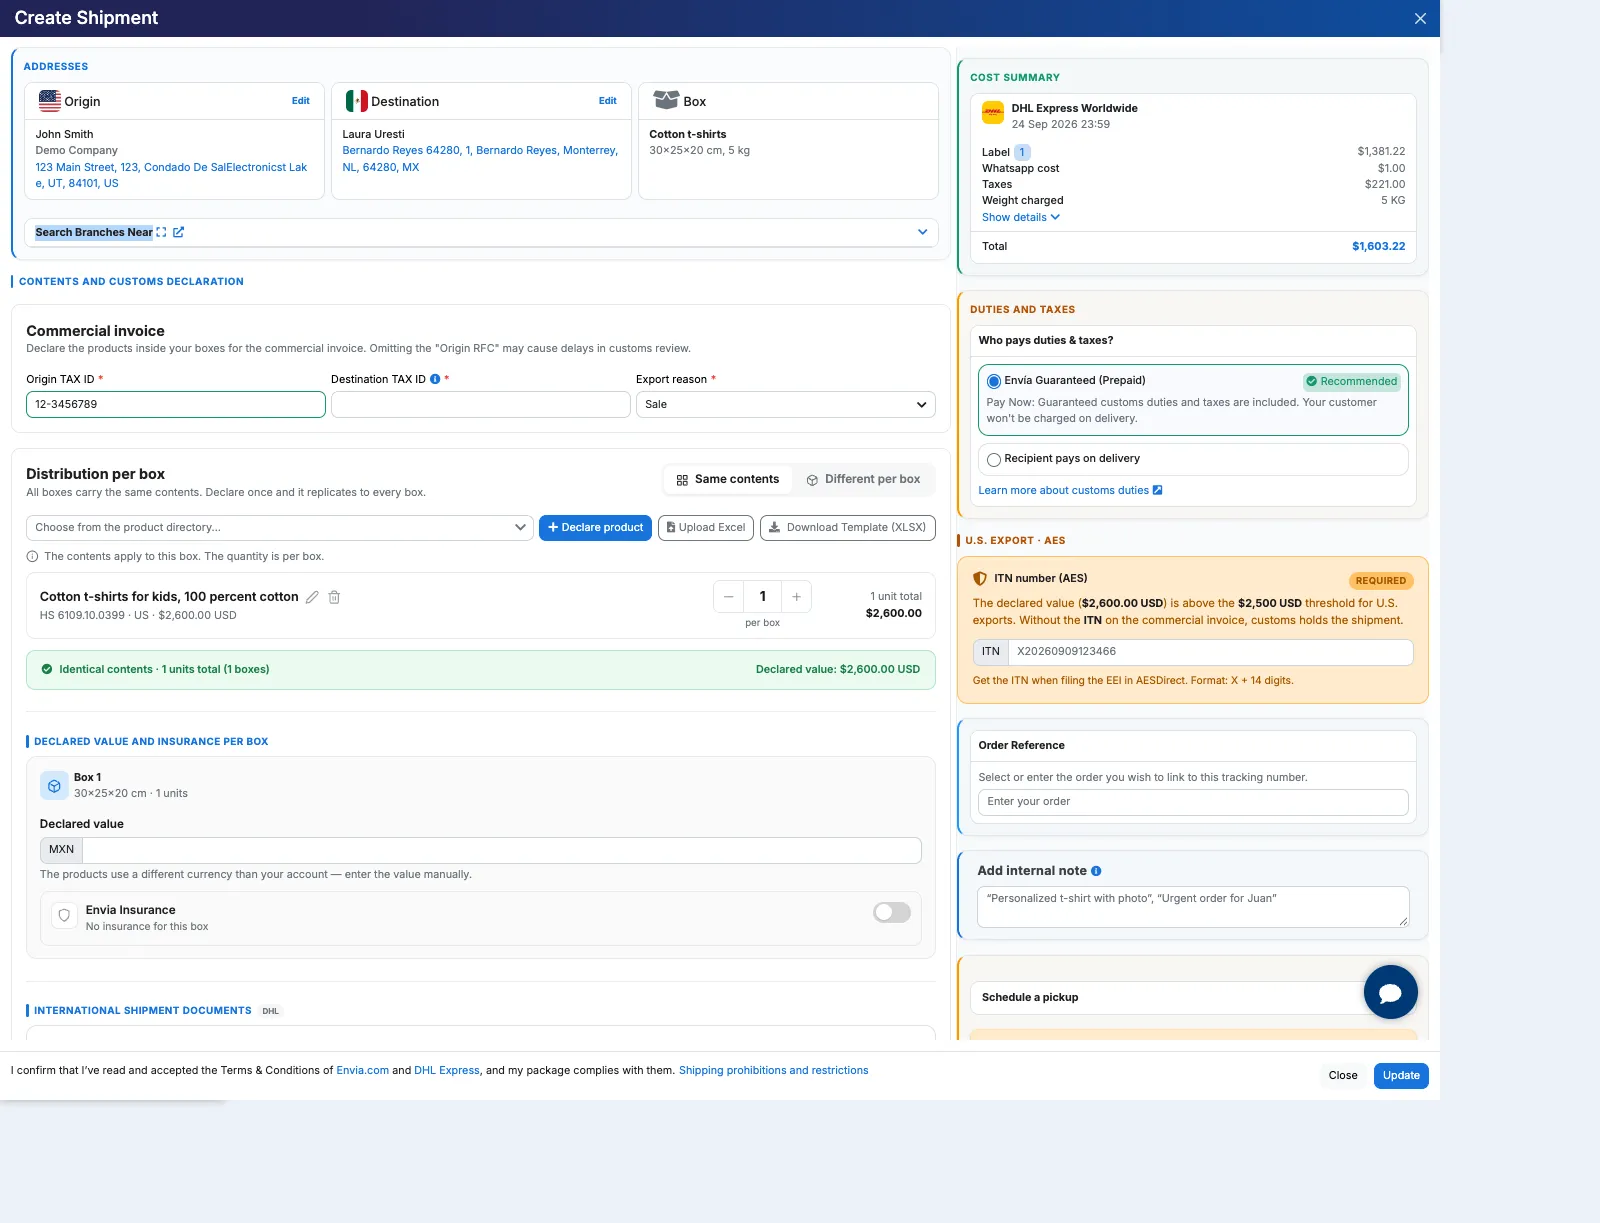
Task: Click the fullscreen icon beside Search Branches Near
Action: tap(161, 232)
